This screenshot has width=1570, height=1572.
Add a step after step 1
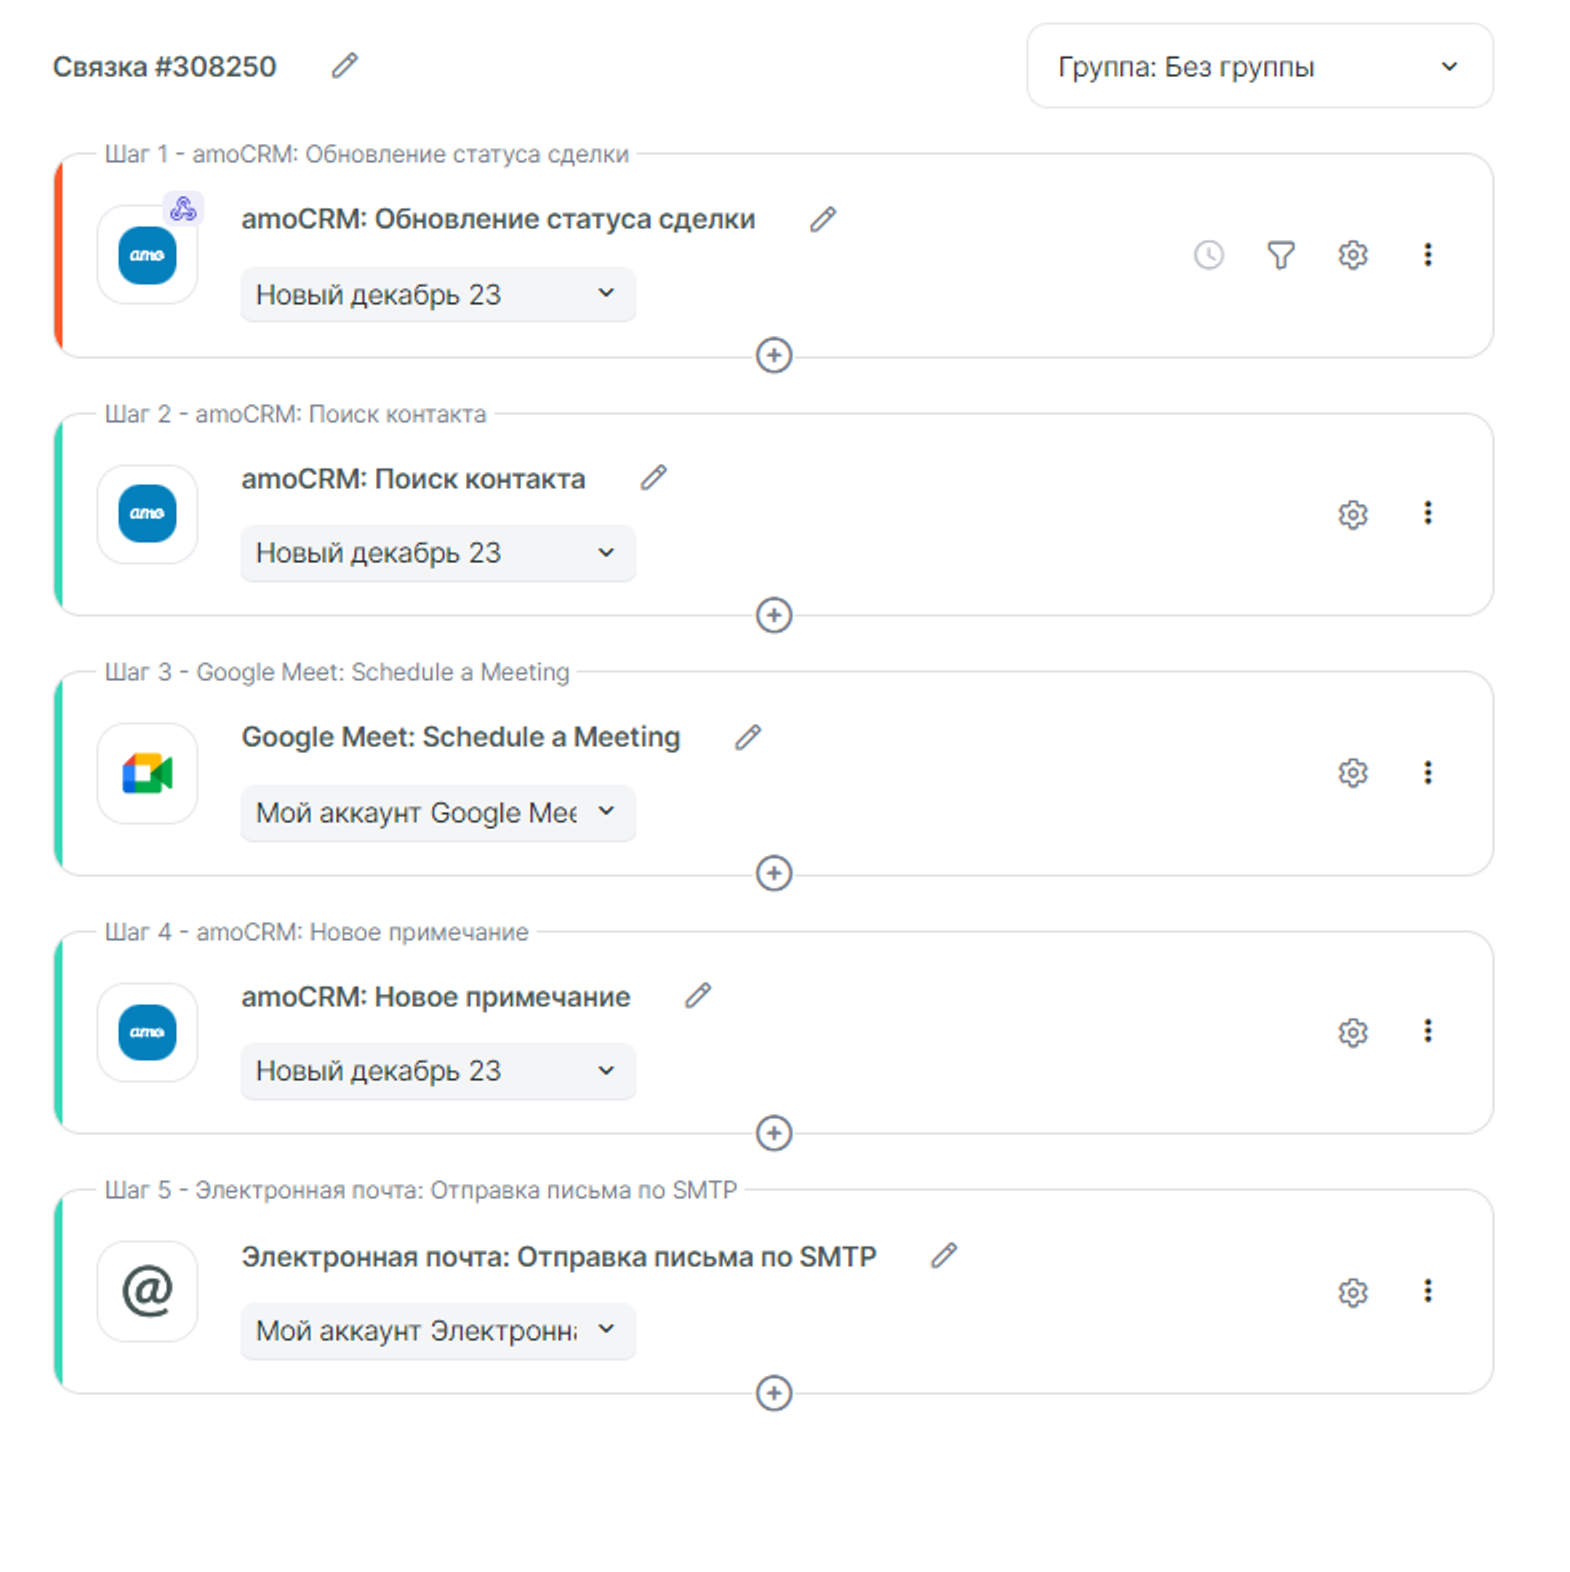click(x=773, y=355)
